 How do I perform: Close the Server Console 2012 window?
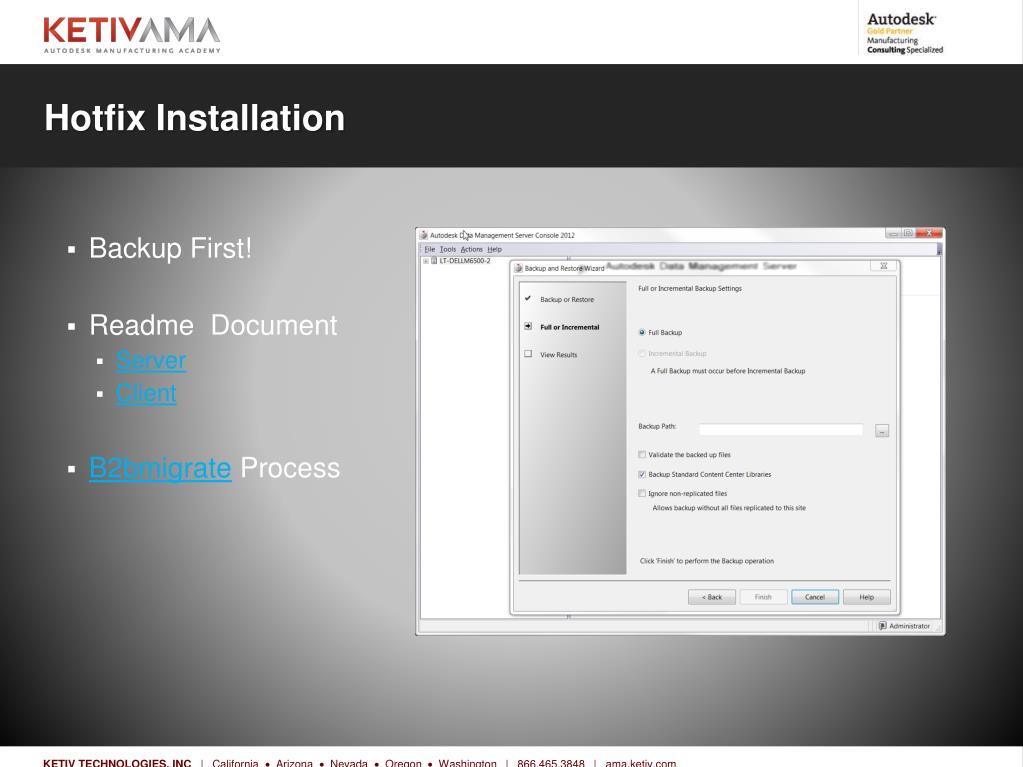tap(929, 233)
